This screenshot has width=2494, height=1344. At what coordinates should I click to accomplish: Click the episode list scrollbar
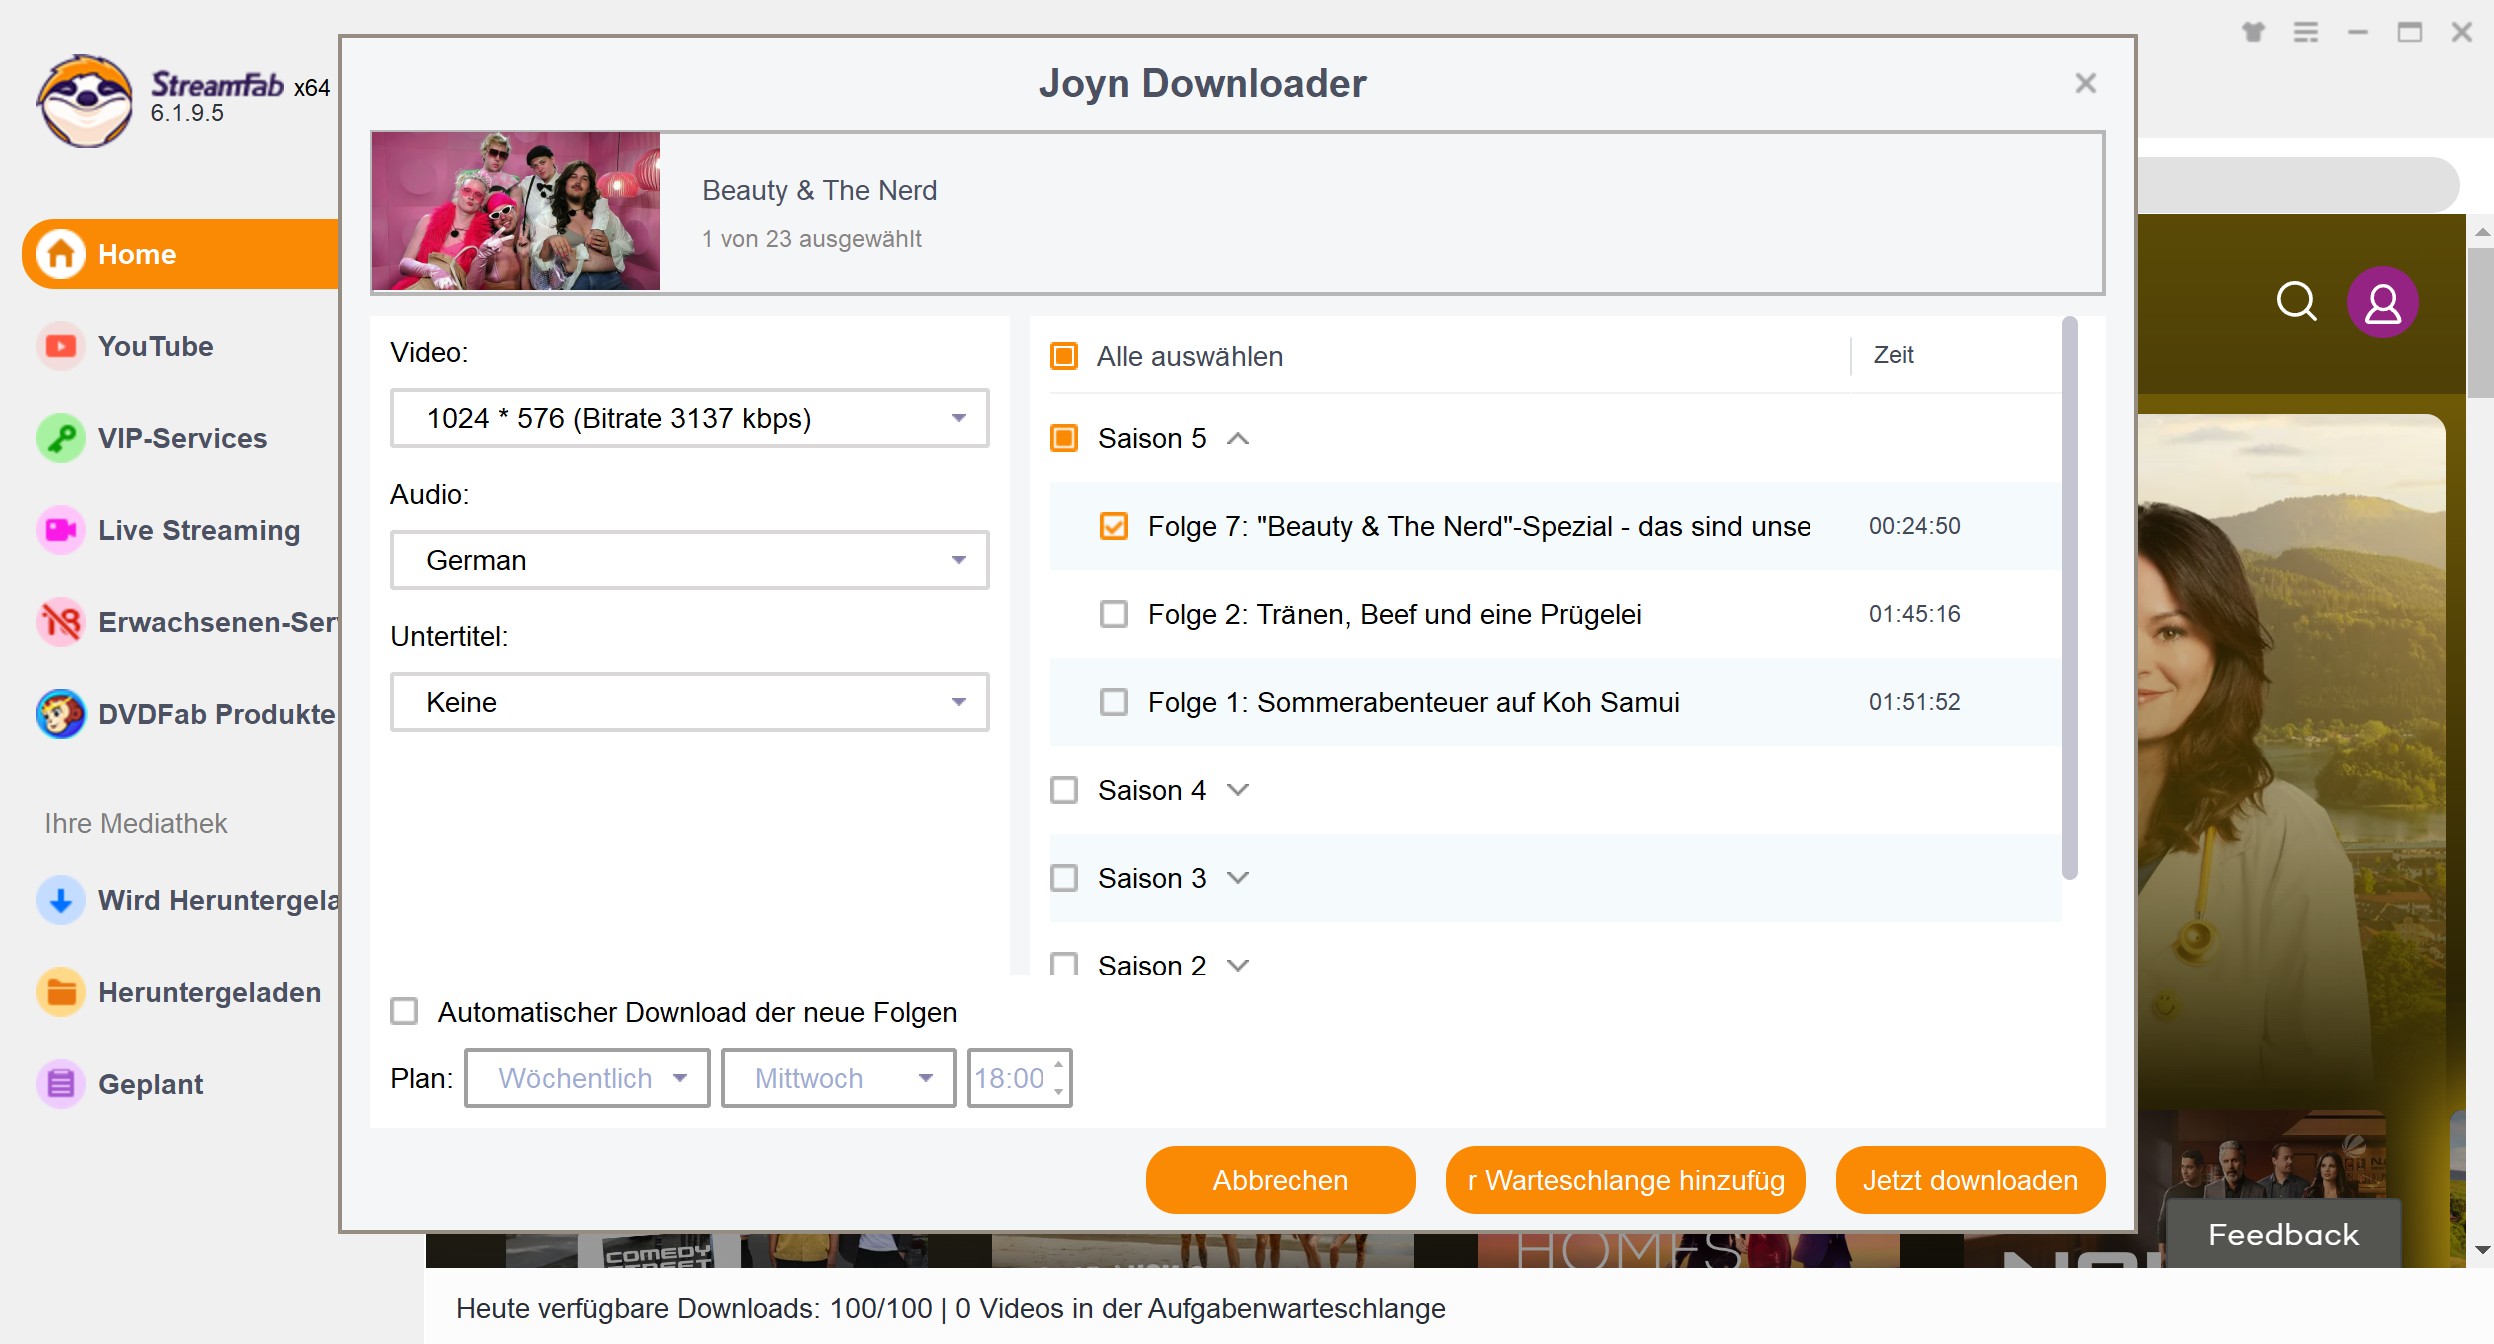(x=2070, y=598)
